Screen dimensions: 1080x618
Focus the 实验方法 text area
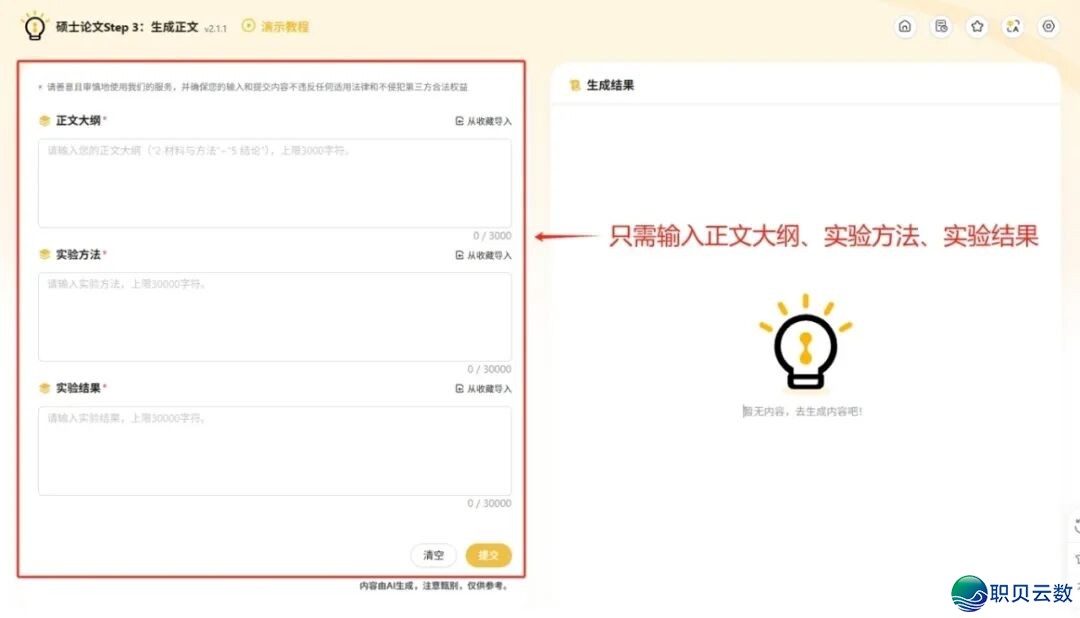coord(275,317)
